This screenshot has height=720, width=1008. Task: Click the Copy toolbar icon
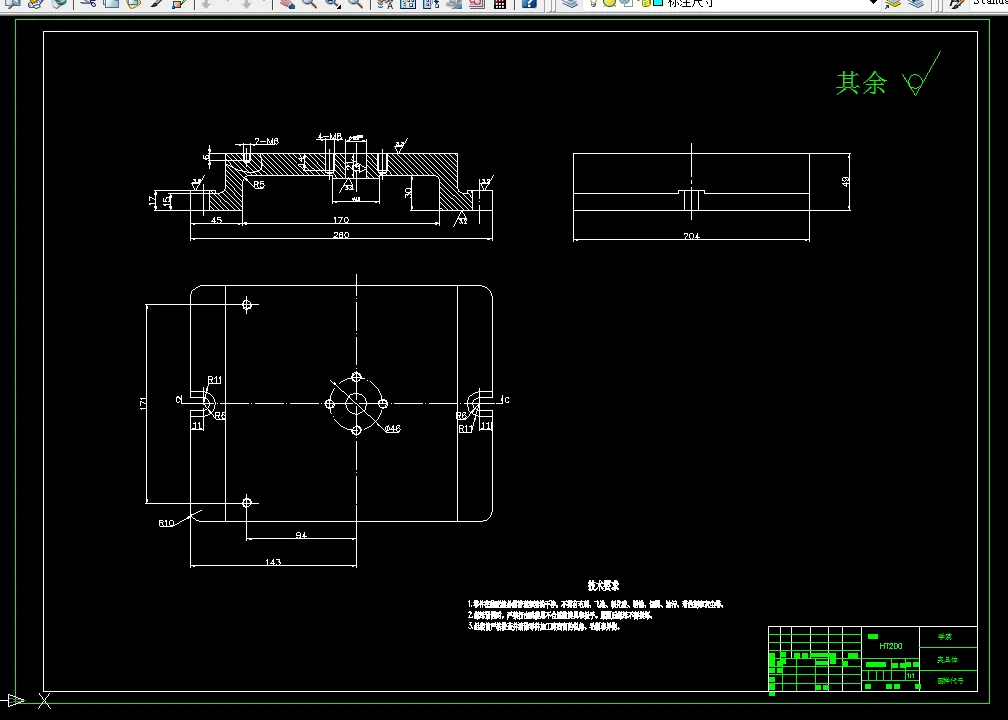[111, 3]
